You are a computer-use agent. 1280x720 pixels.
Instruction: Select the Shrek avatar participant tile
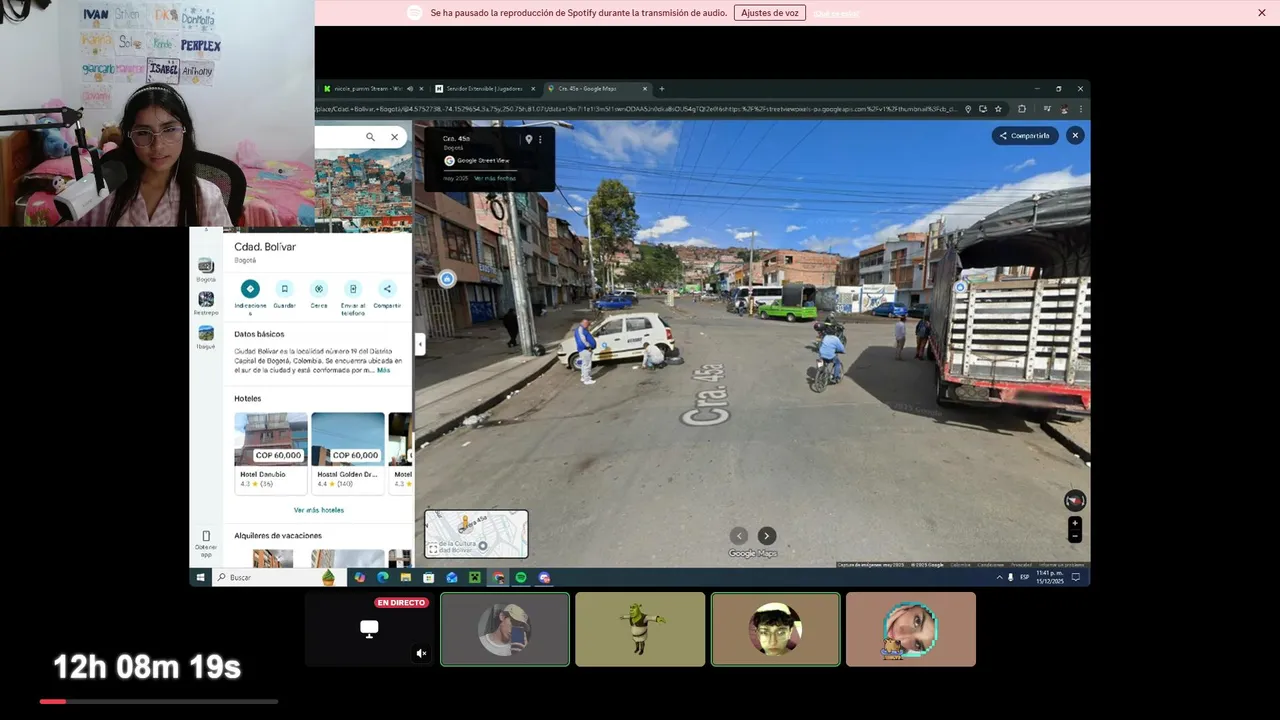point(640,629)
